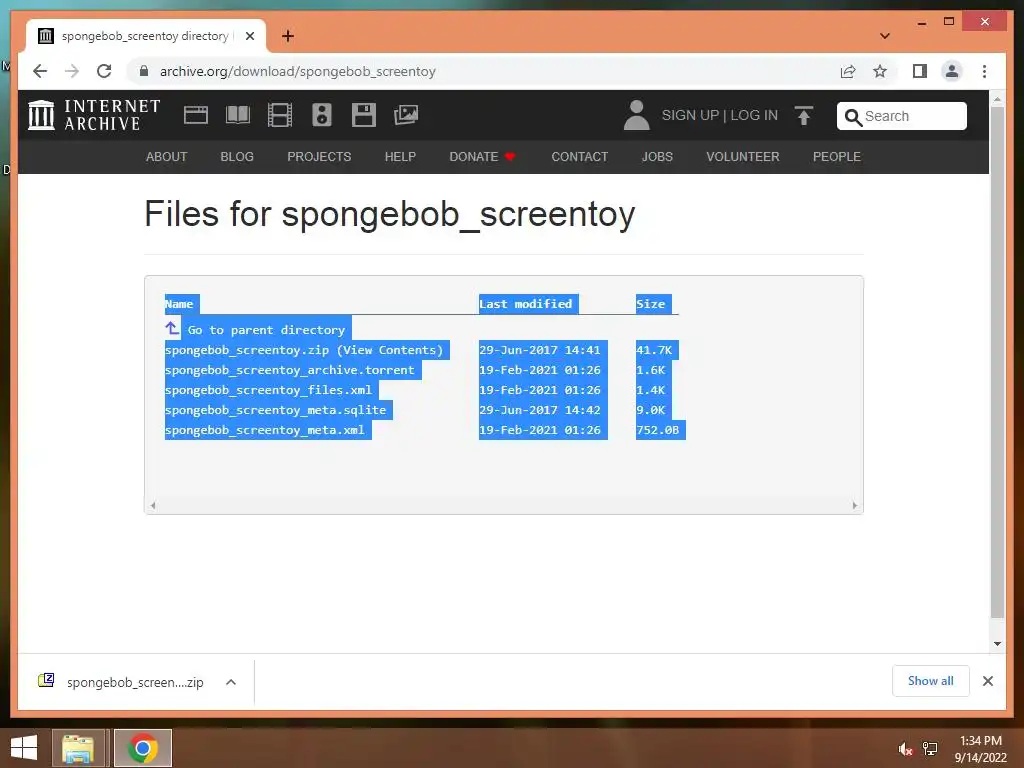Open the HELP menu item
The width and height of the screenshot is (1024, 768).
tap(400, 157)
